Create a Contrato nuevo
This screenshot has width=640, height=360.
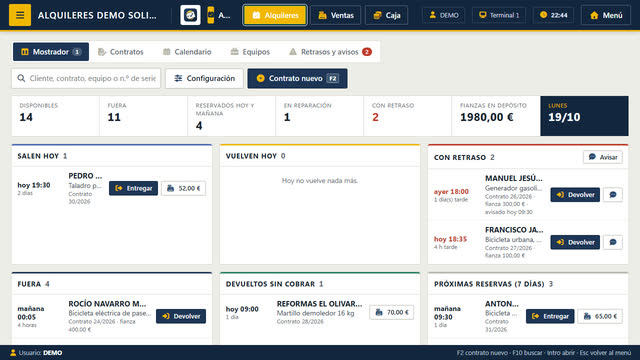(298, 78)
